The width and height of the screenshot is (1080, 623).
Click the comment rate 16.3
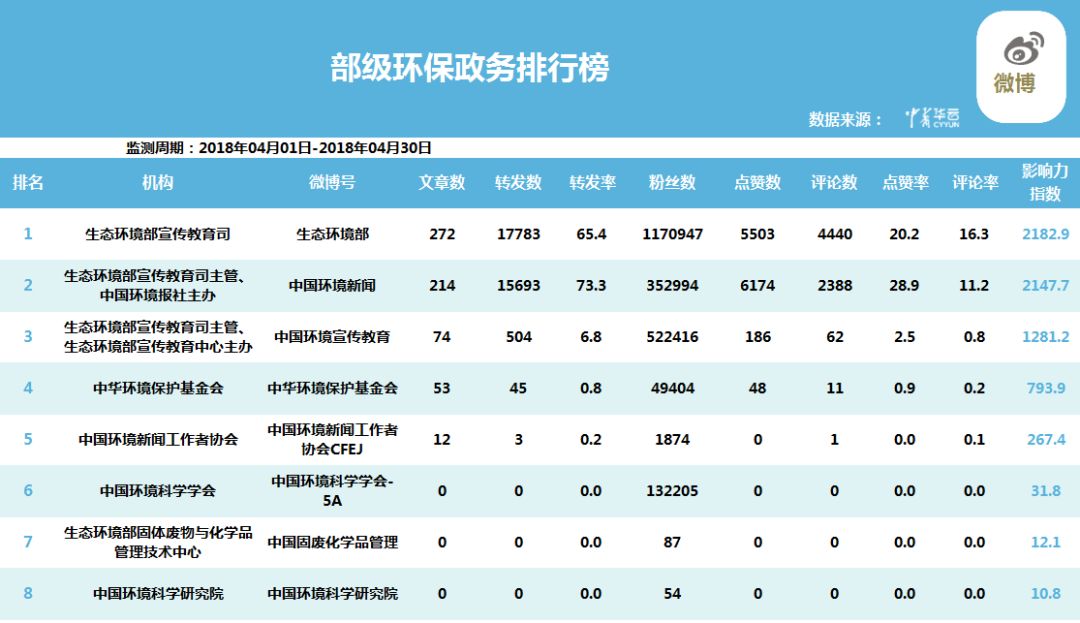974,234
